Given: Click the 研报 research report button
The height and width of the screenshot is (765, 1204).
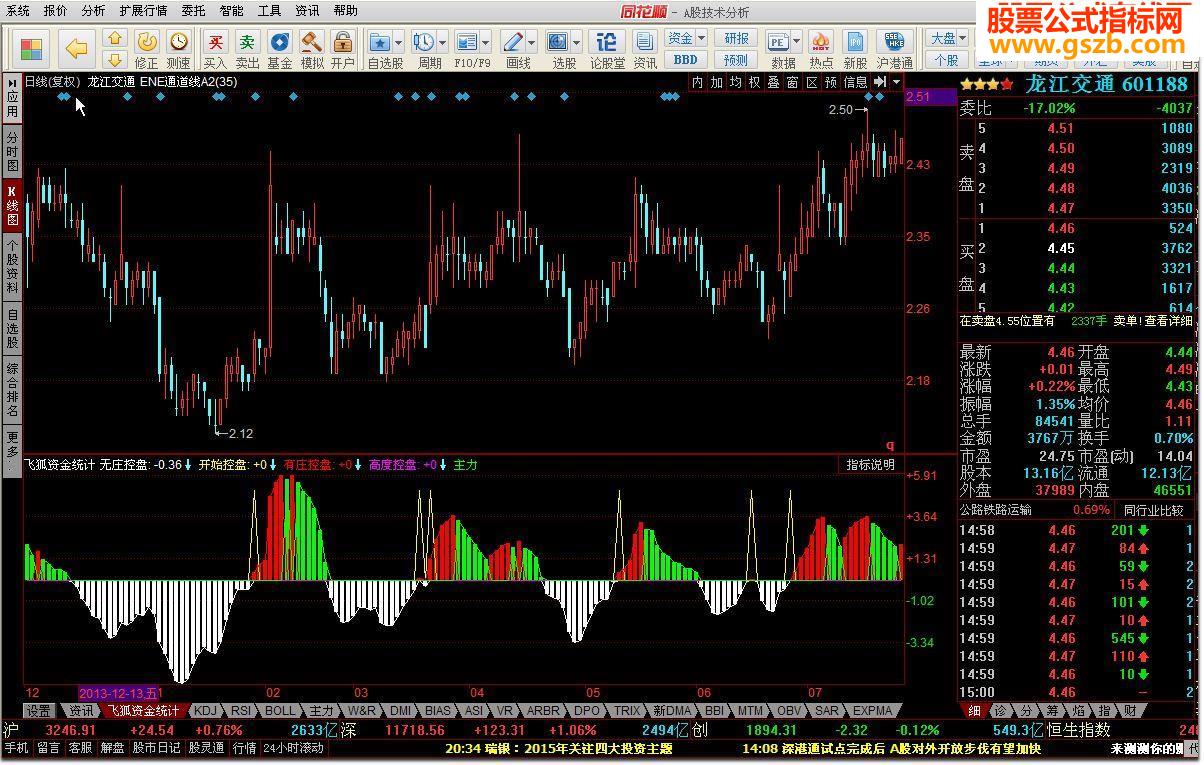Looking at the screenshot, I should (736, 38).
